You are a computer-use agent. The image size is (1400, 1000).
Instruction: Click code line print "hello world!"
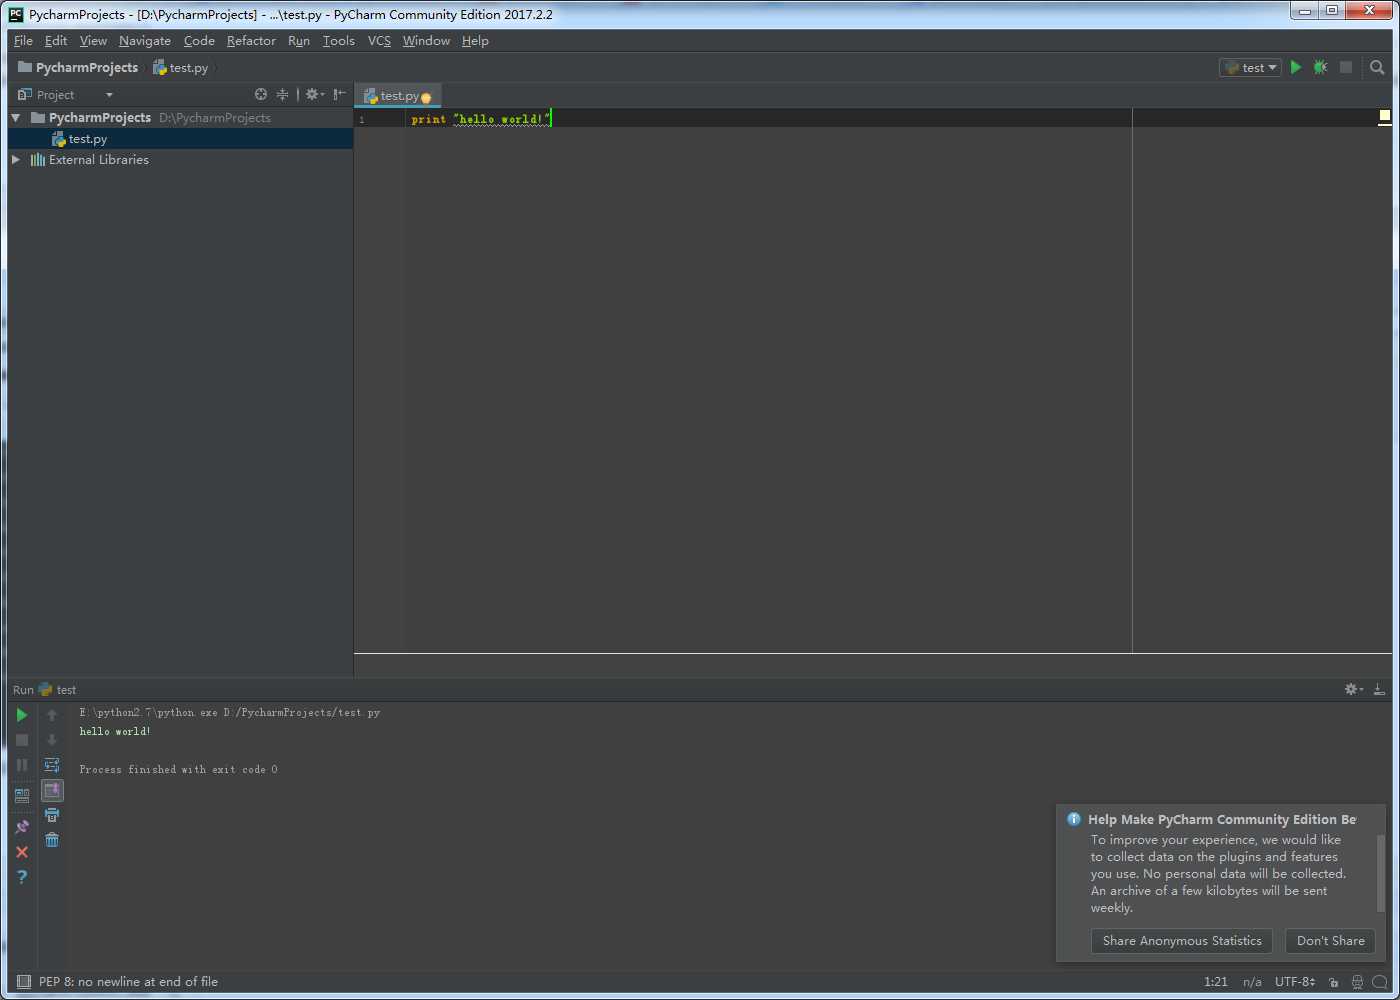point(481,119)
